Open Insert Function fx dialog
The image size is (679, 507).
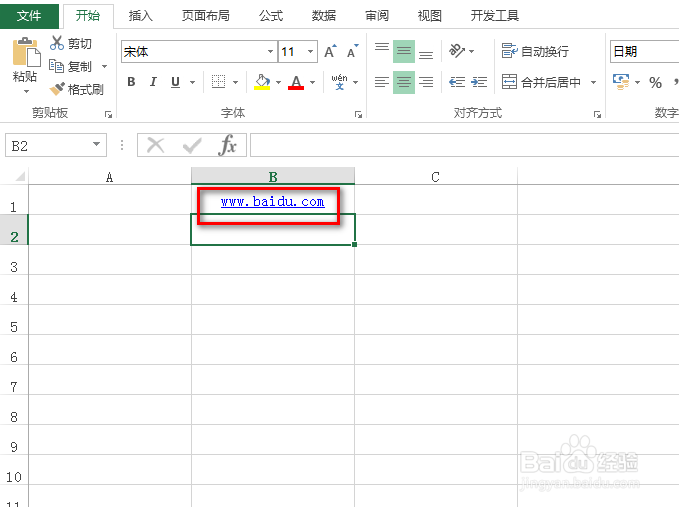click(228, 145)
